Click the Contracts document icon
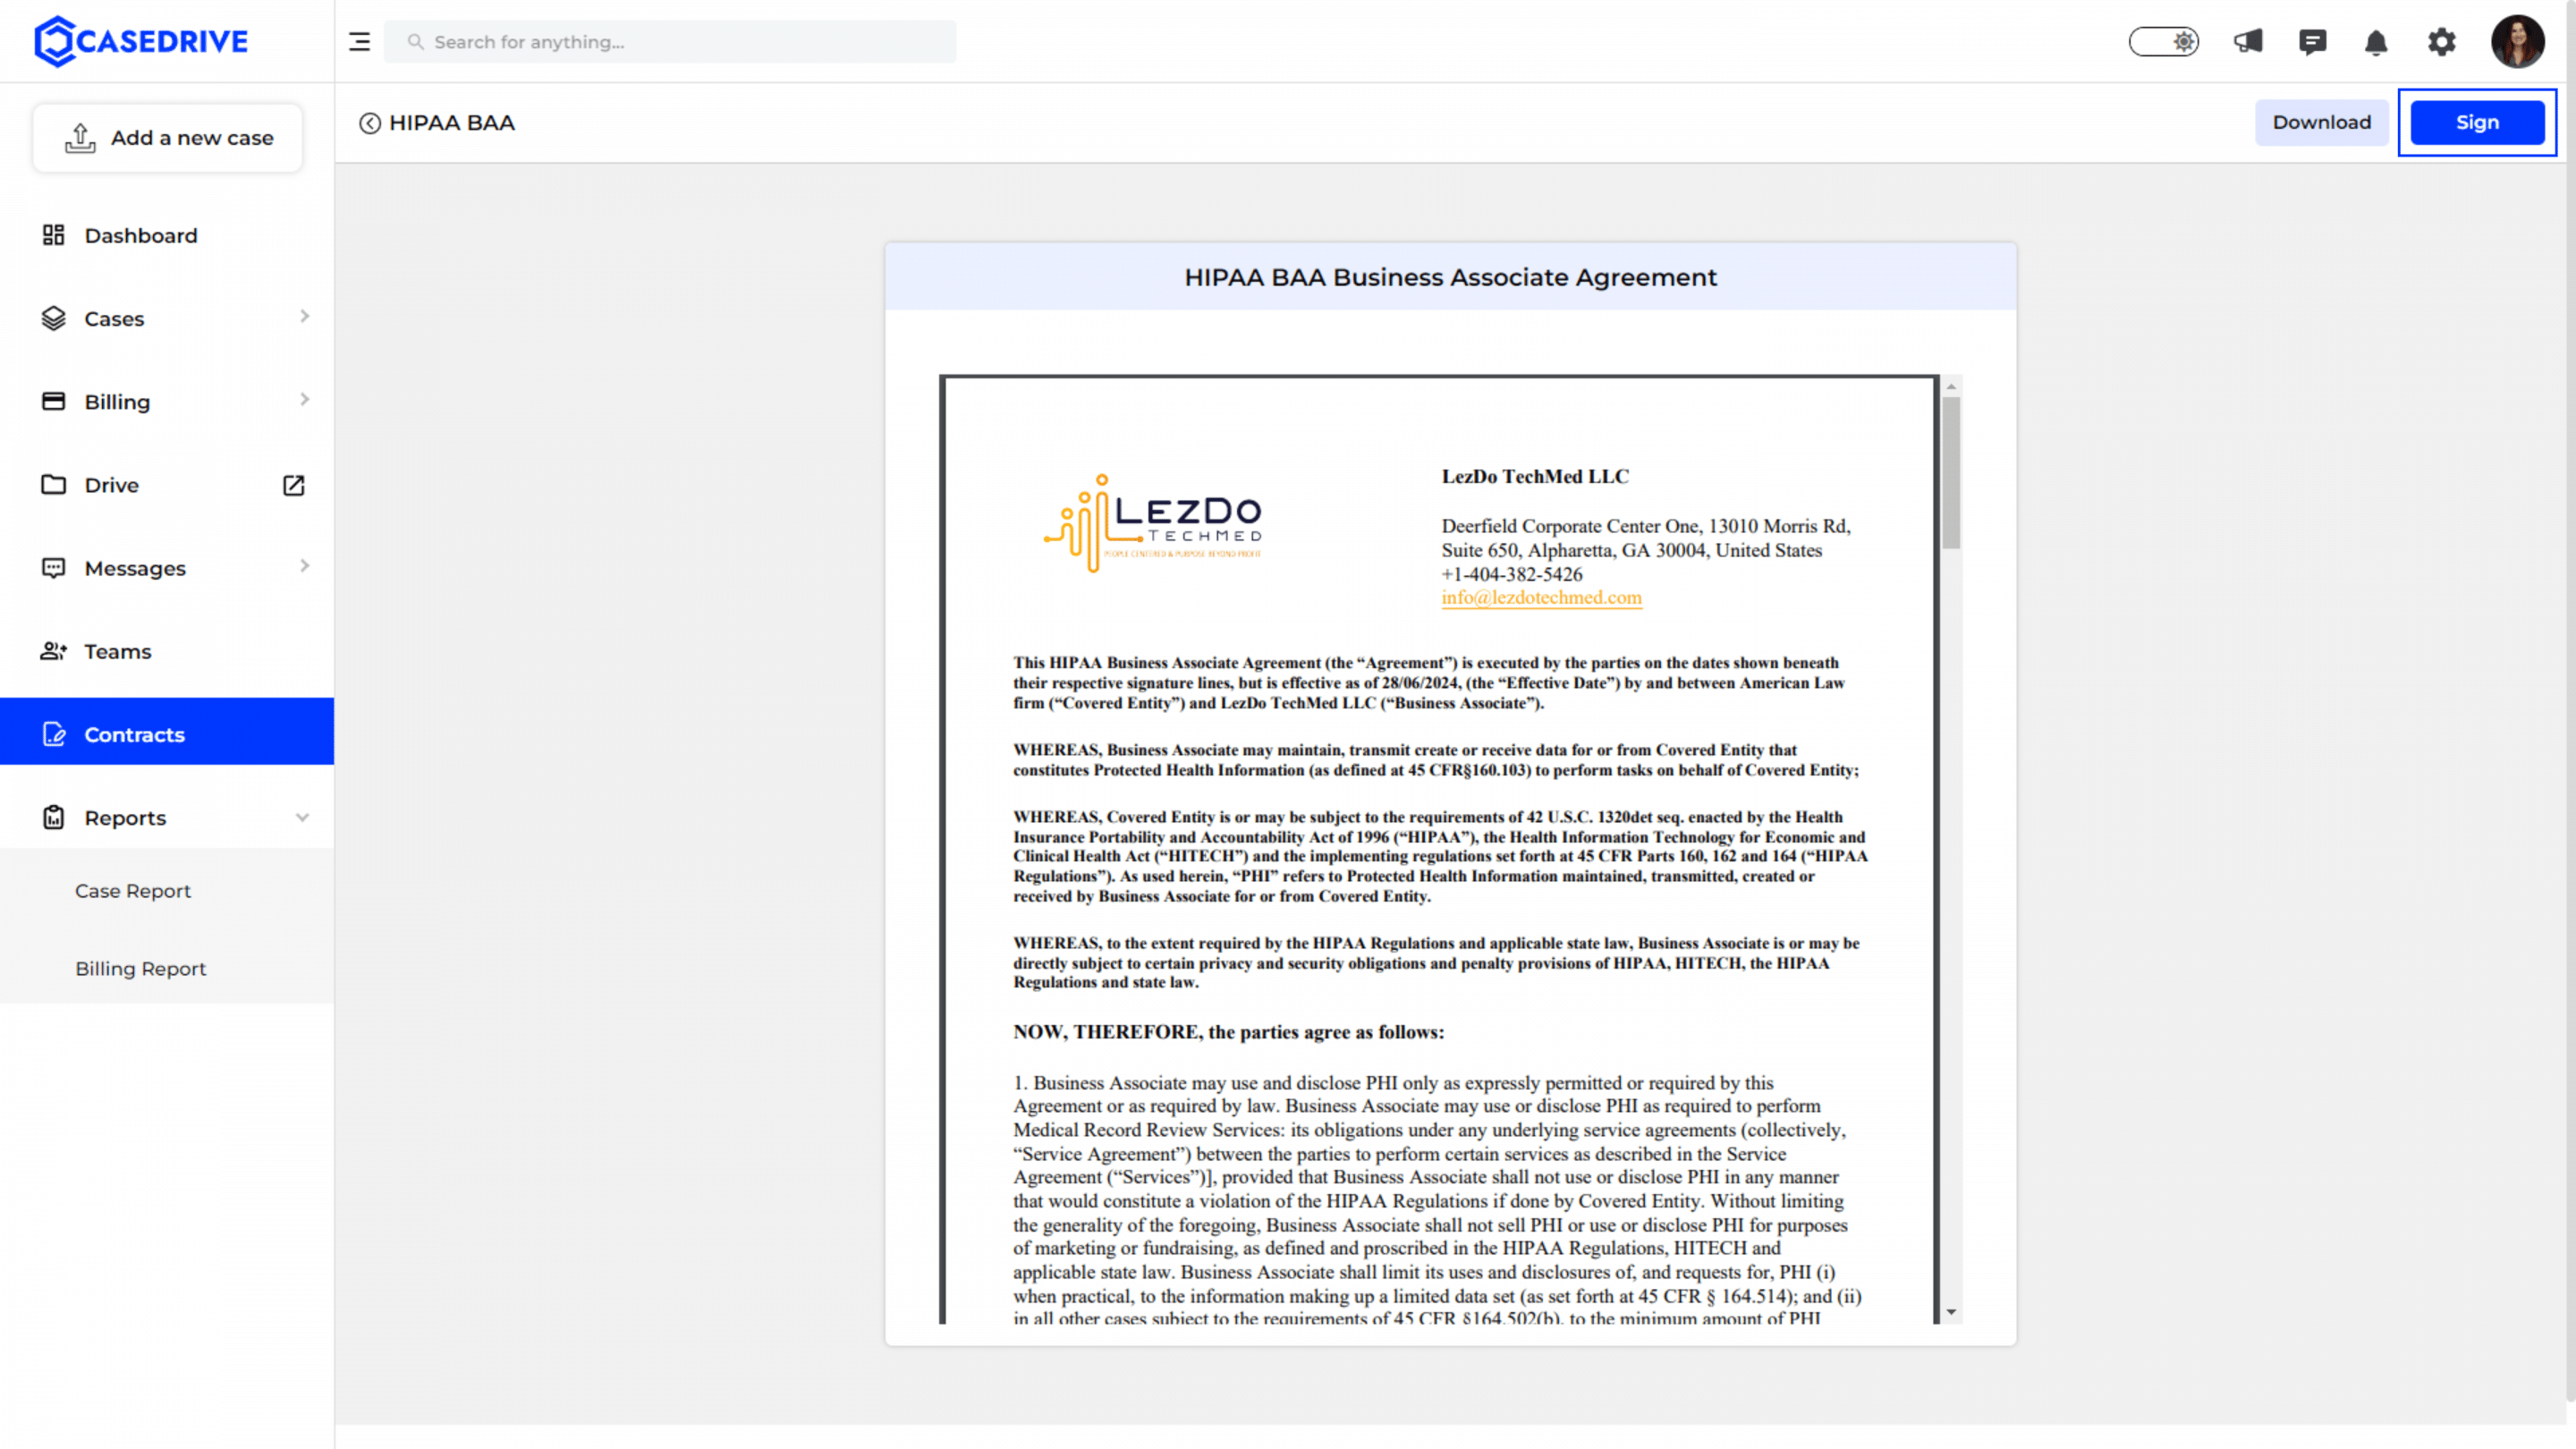 54,734
